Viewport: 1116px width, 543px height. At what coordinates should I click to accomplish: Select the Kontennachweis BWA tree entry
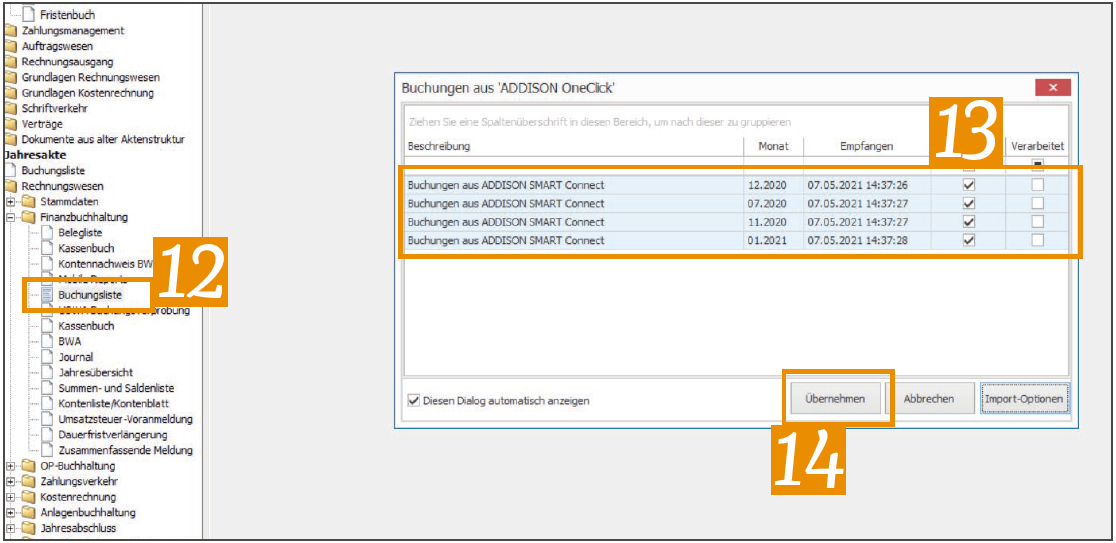105,264
